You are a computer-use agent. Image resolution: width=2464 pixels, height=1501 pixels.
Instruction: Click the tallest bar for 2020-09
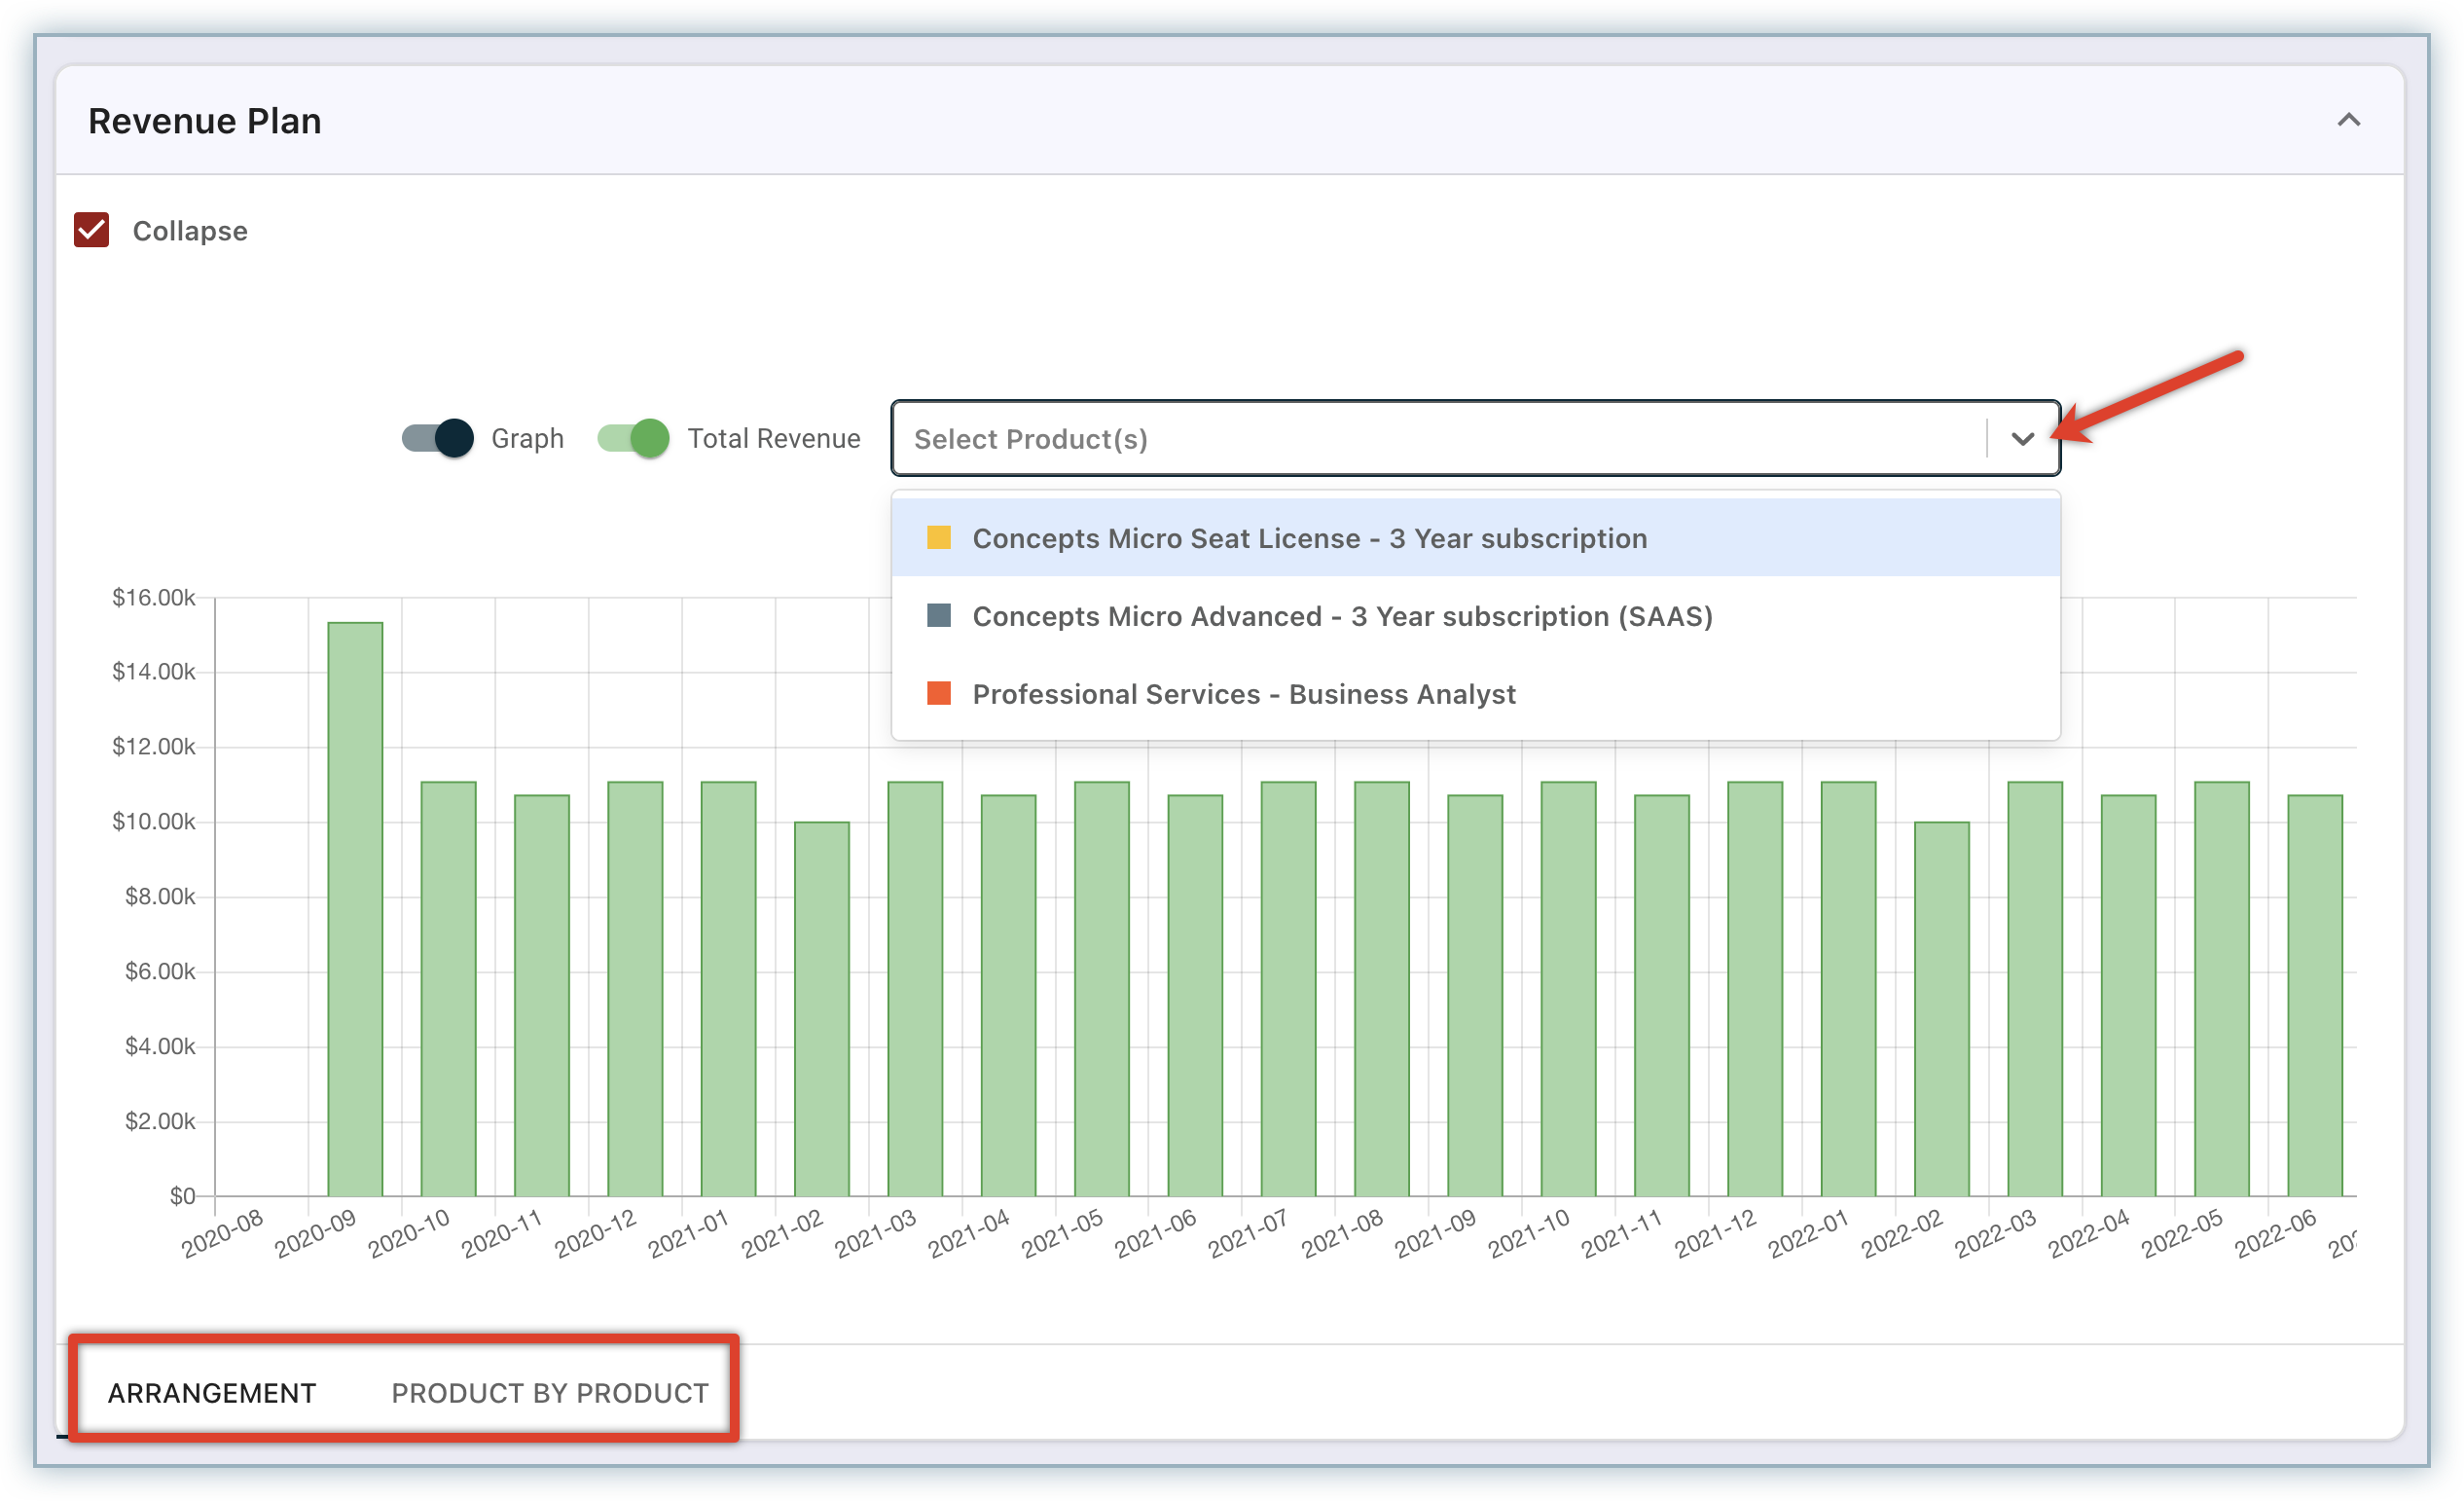pyautogui.click(x=355, y=910)
